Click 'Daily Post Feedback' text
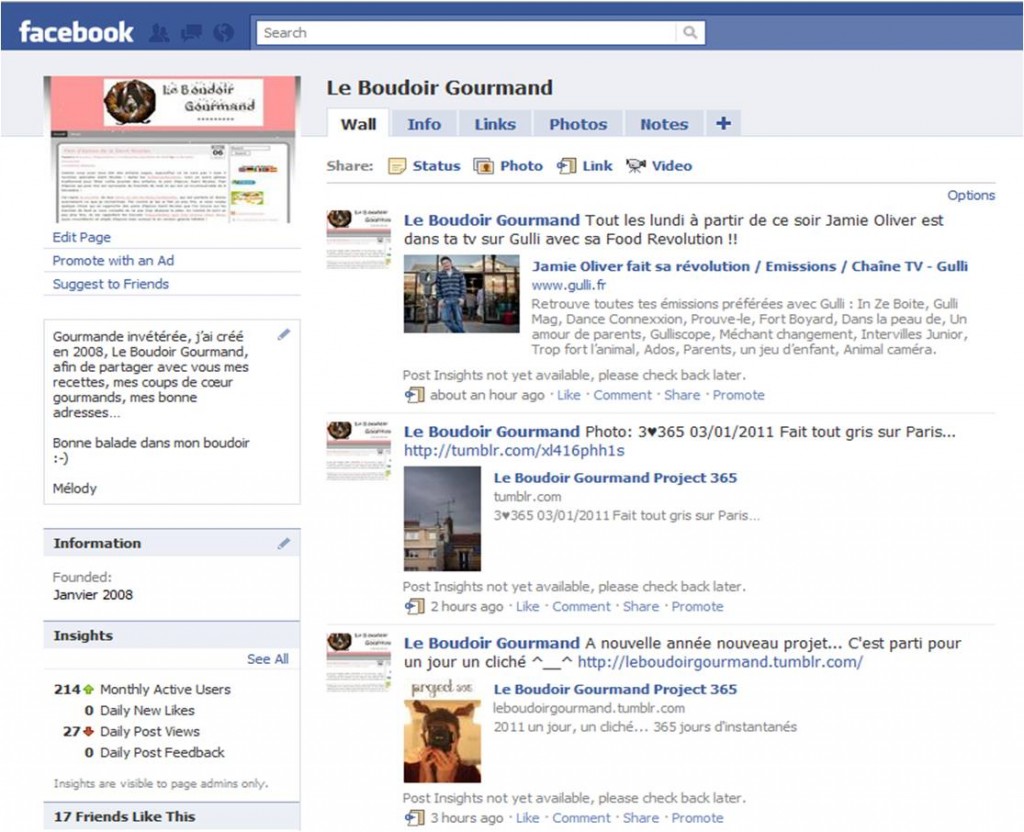Viewport: 1024px width, 832px height. pyautogui.click(x=162, y=752)
